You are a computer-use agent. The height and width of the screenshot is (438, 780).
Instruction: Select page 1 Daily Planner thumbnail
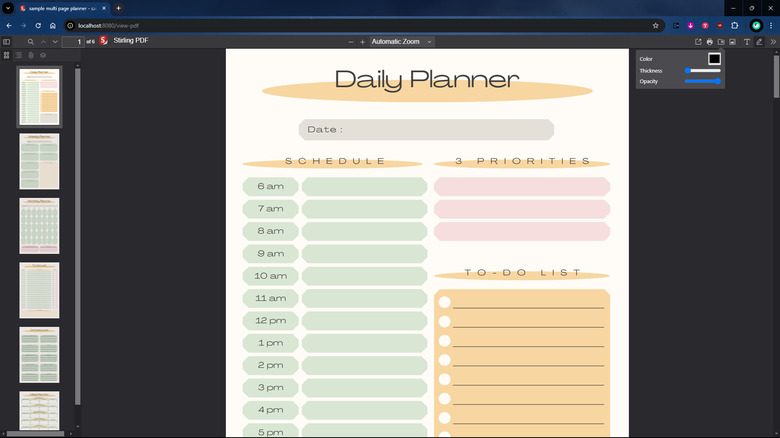[x=39, y=97]
